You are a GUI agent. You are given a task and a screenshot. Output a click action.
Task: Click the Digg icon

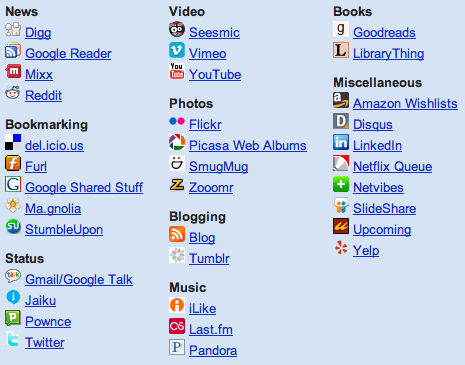tap(13, 30)
